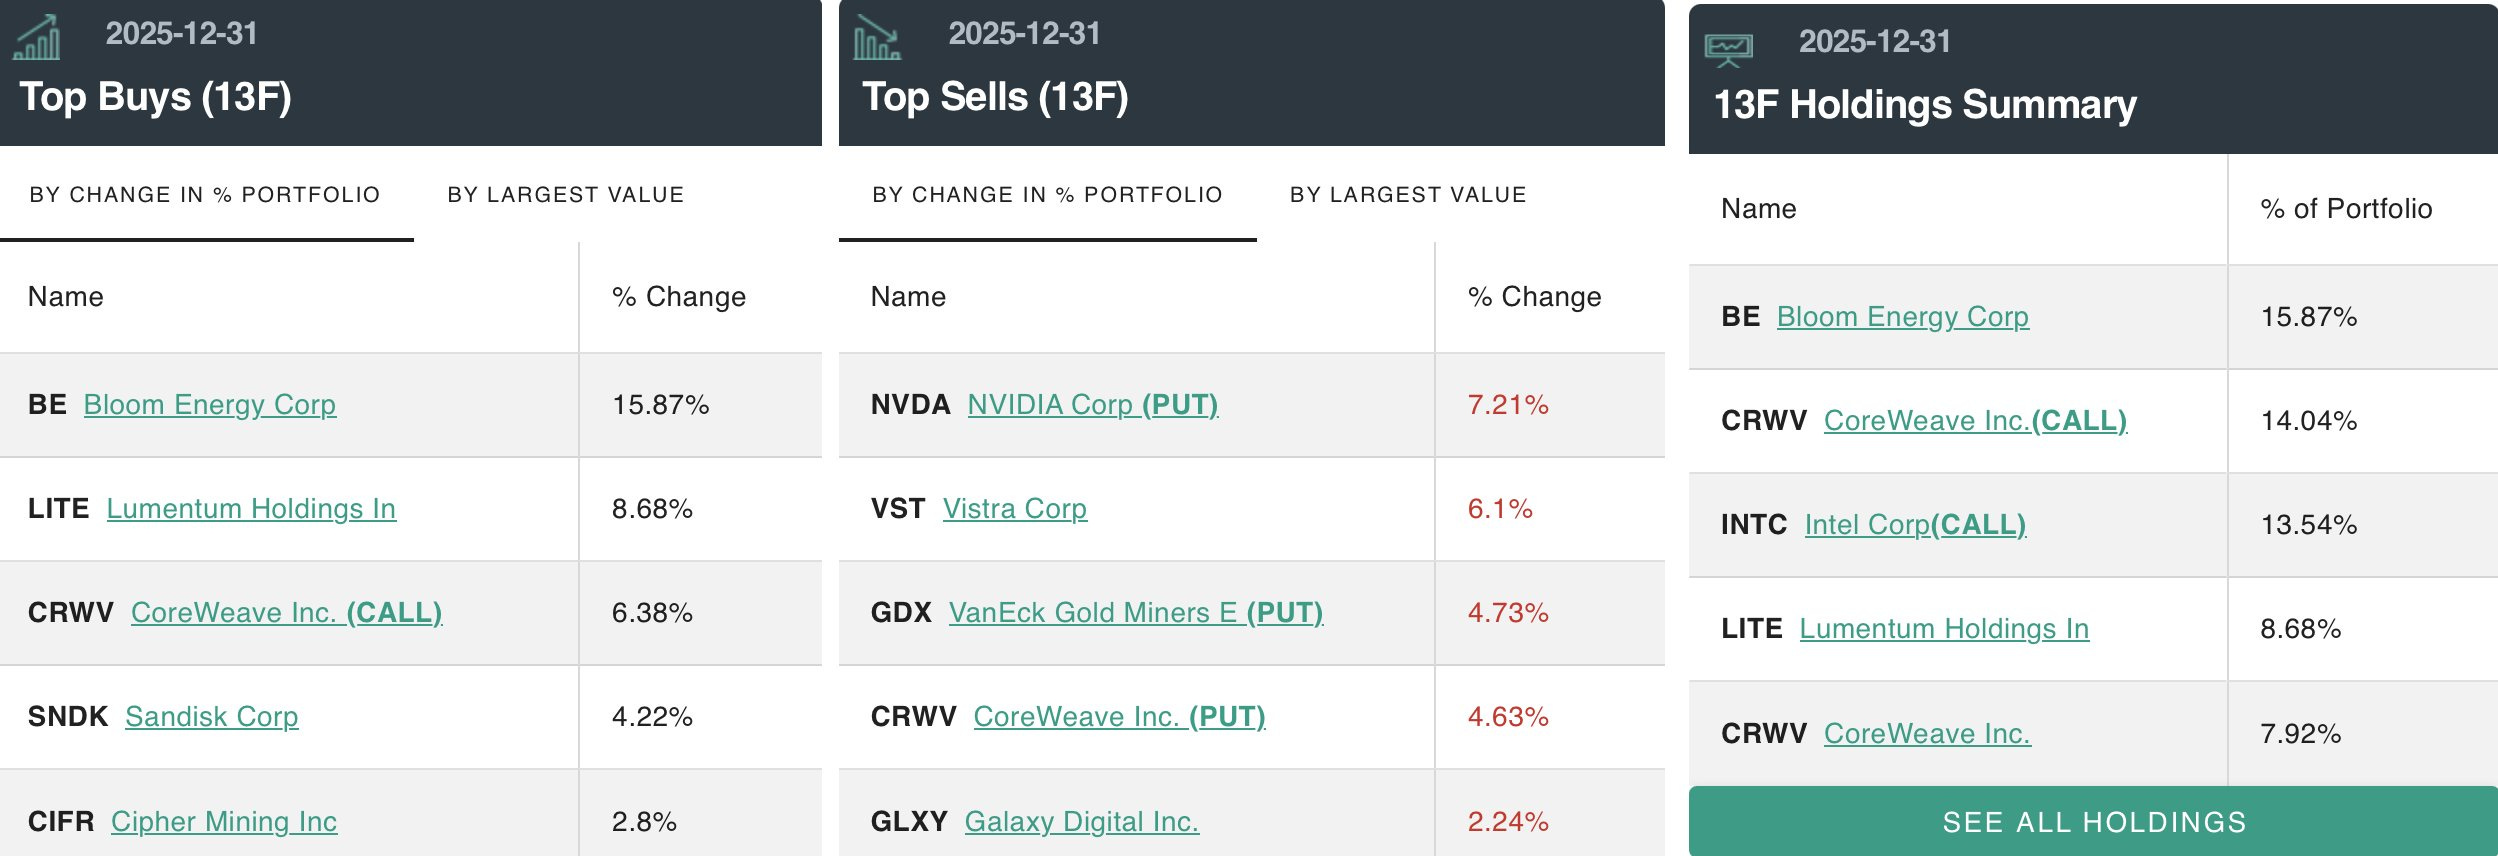Viewport: 2498px width, 856px height.
Task: Select Top Sells By Change in % Portfolio tab
Action: 1047,194
